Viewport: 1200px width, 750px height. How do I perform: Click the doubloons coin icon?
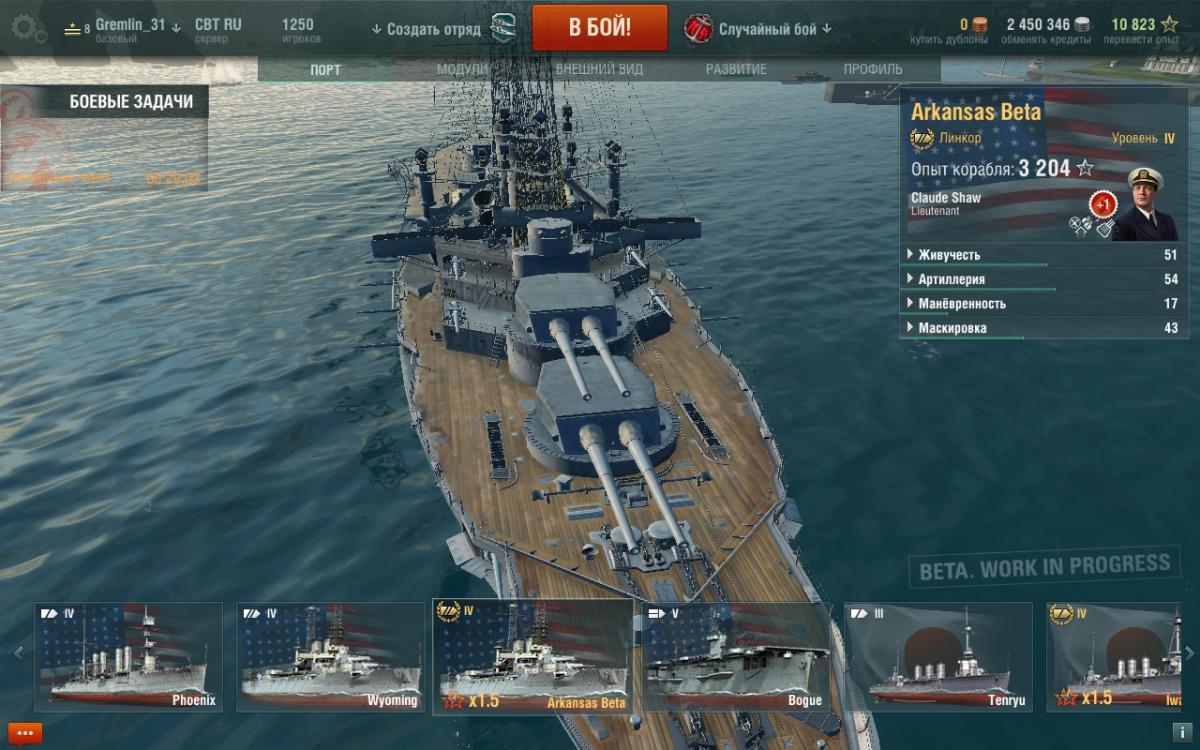[x=980, y=24]
